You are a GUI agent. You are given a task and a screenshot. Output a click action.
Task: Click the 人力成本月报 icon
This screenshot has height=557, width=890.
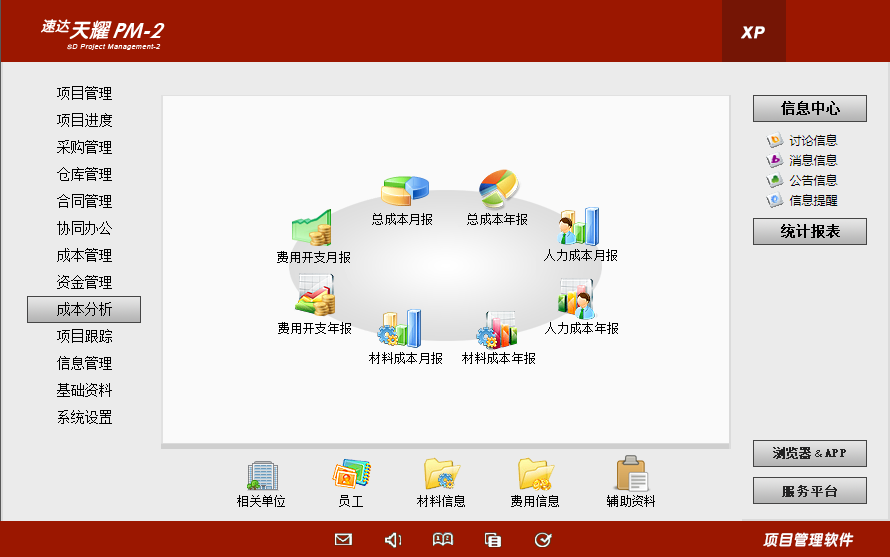point(579,227)
